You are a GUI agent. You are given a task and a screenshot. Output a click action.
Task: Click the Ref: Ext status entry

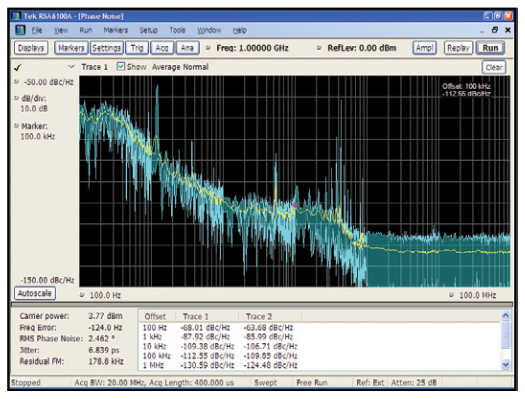(370, 383)
